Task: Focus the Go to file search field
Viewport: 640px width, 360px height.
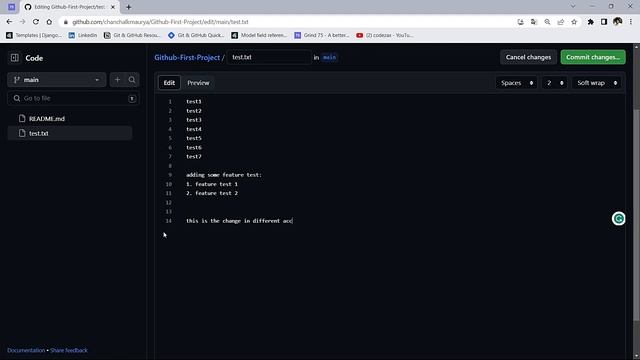Action: (x=73, y=98)
